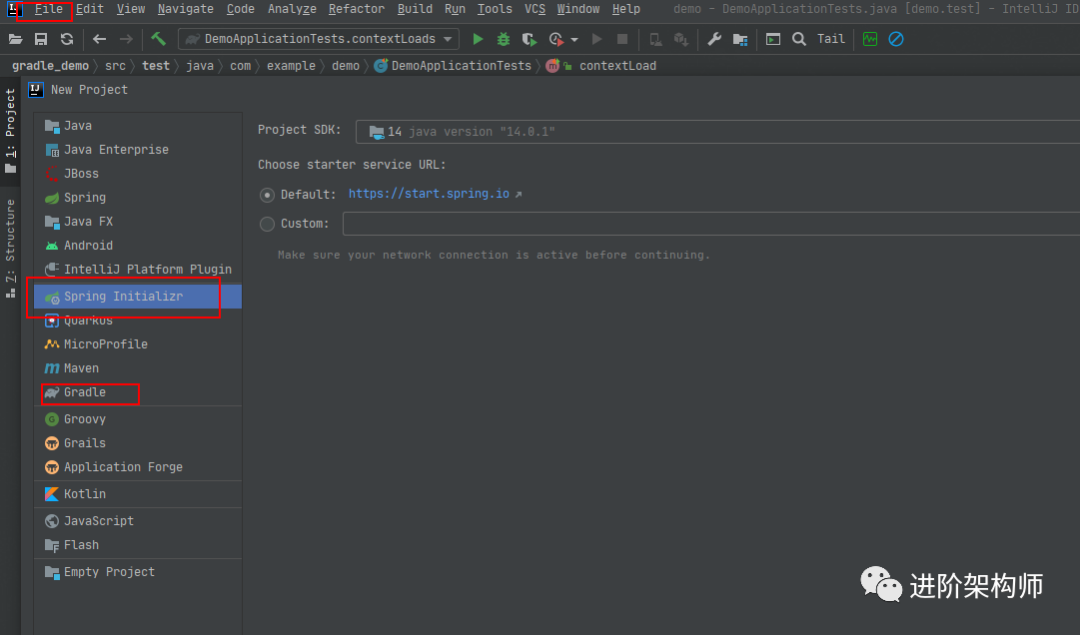This screenshot has height=635, width=1080.
Task: Click the blue circle-slash icon
Action: [x=896, y=39]
